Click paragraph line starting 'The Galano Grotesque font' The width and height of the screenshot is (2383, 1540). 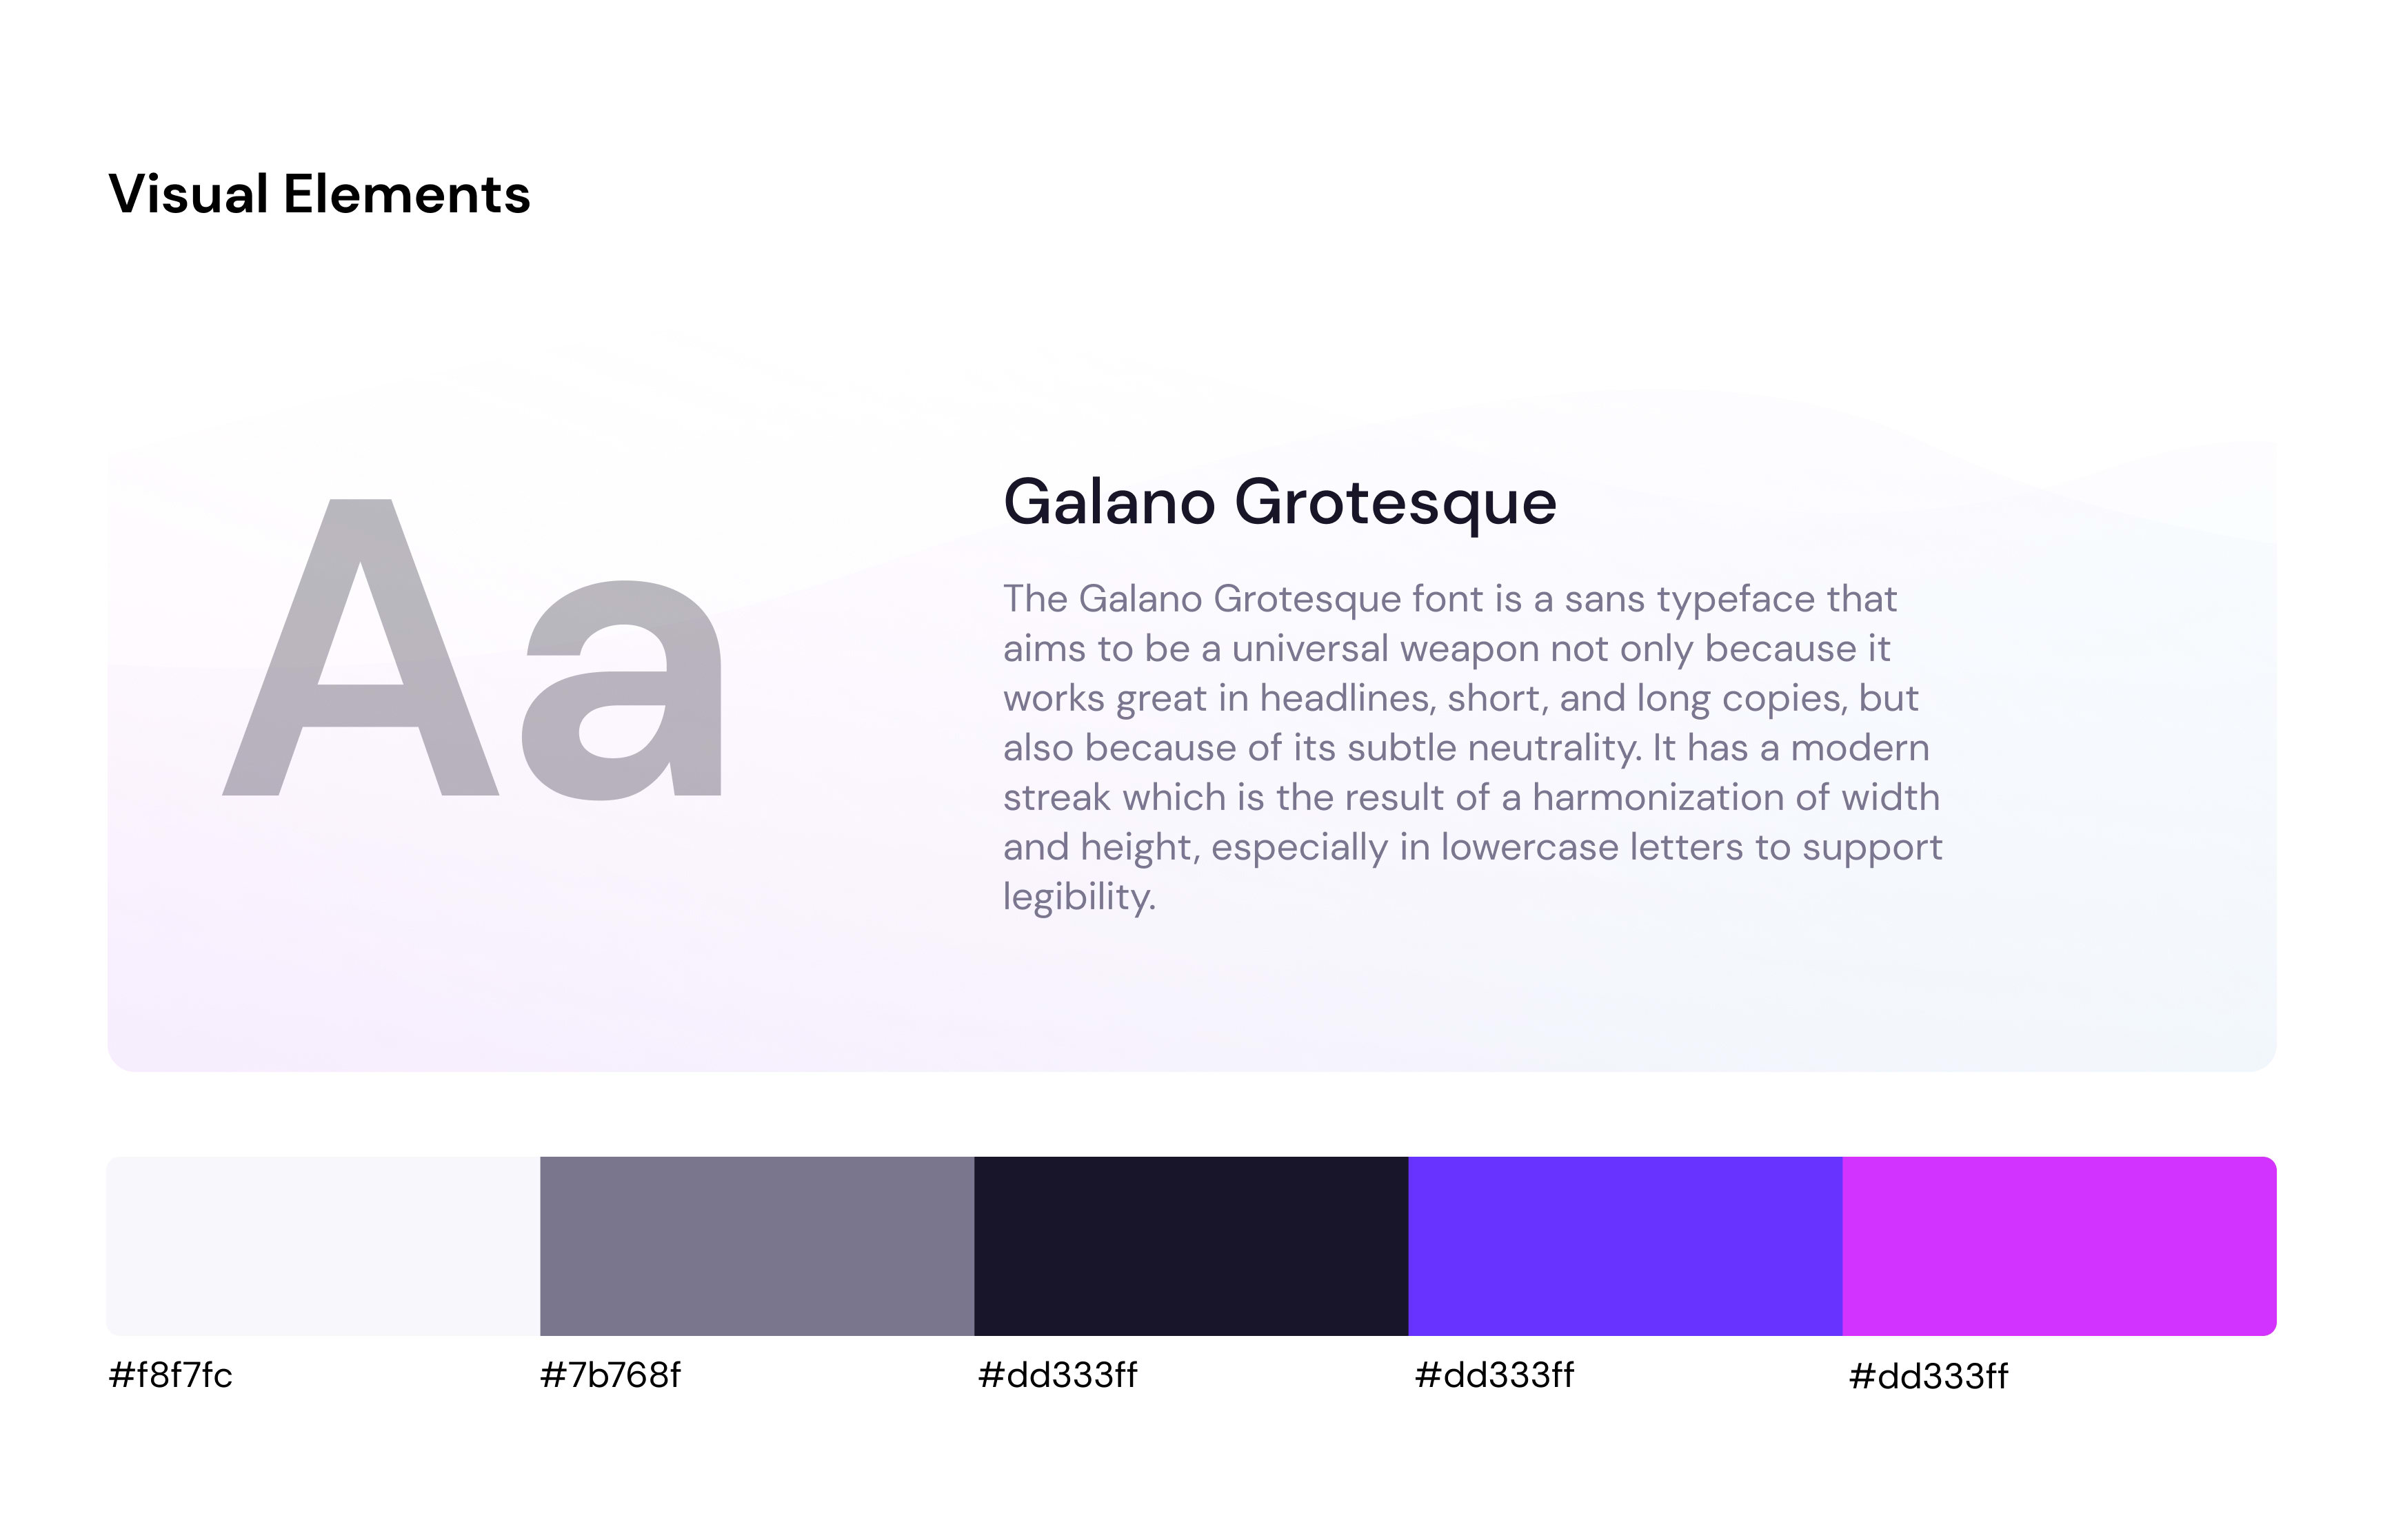(1450, 599)
